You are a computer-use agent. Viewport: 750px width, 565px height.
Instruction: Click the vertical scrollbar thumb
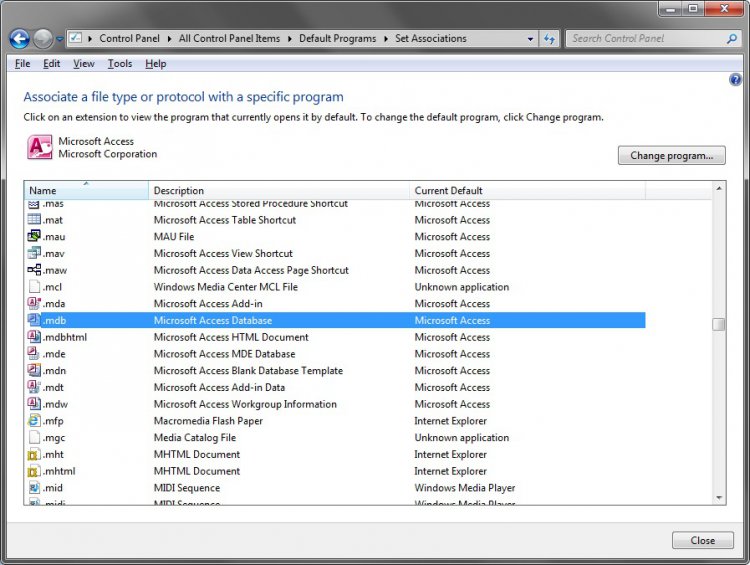(718, 324)
